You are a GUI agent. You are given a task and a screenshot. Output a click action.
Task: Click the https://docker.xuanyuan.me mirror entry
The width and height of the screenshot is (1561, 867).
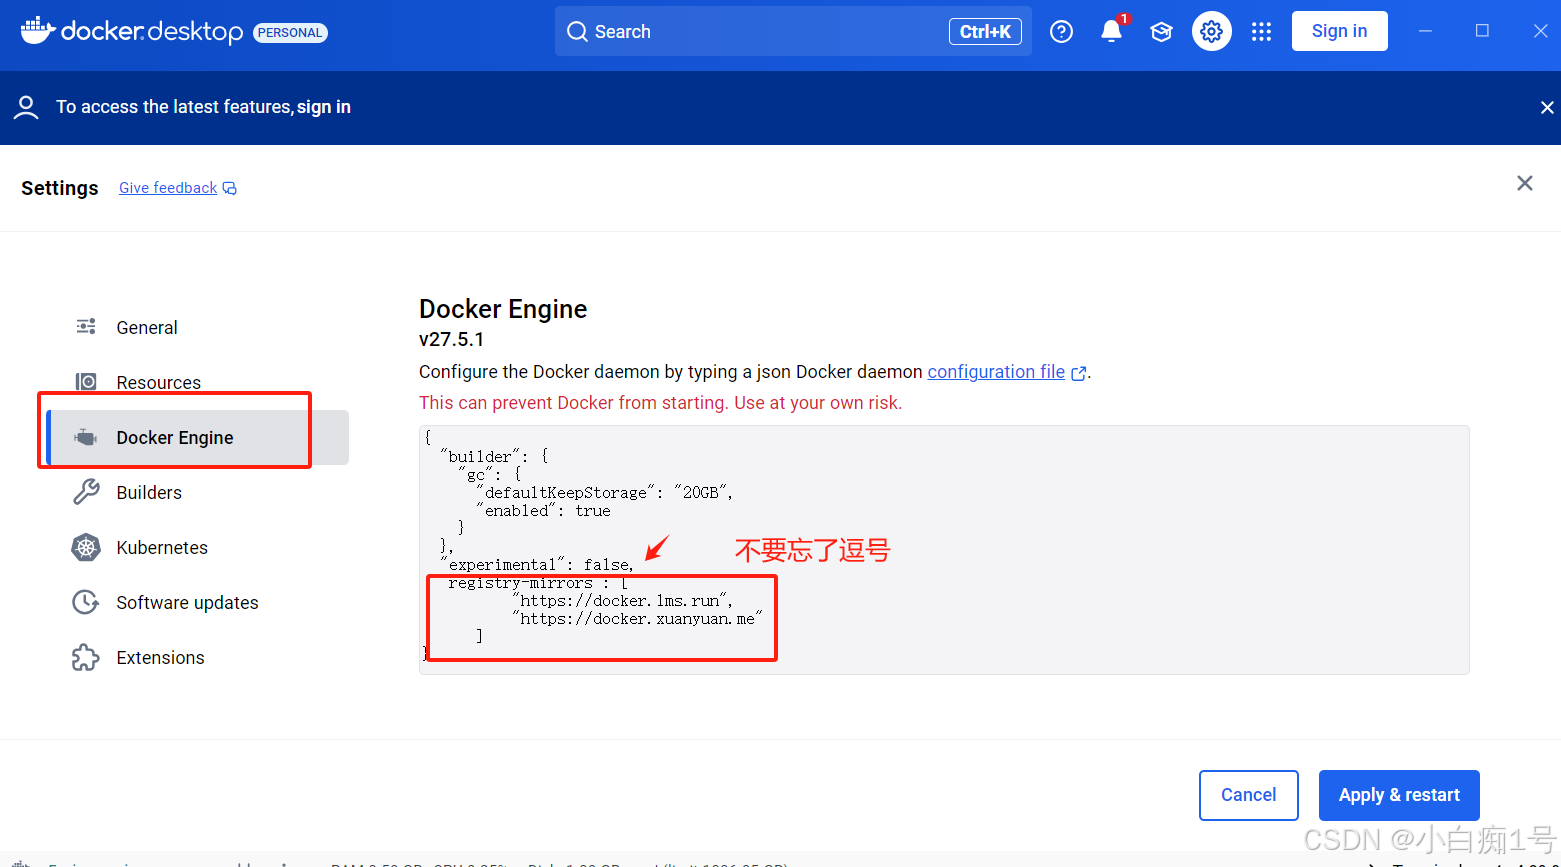[636, 618]
